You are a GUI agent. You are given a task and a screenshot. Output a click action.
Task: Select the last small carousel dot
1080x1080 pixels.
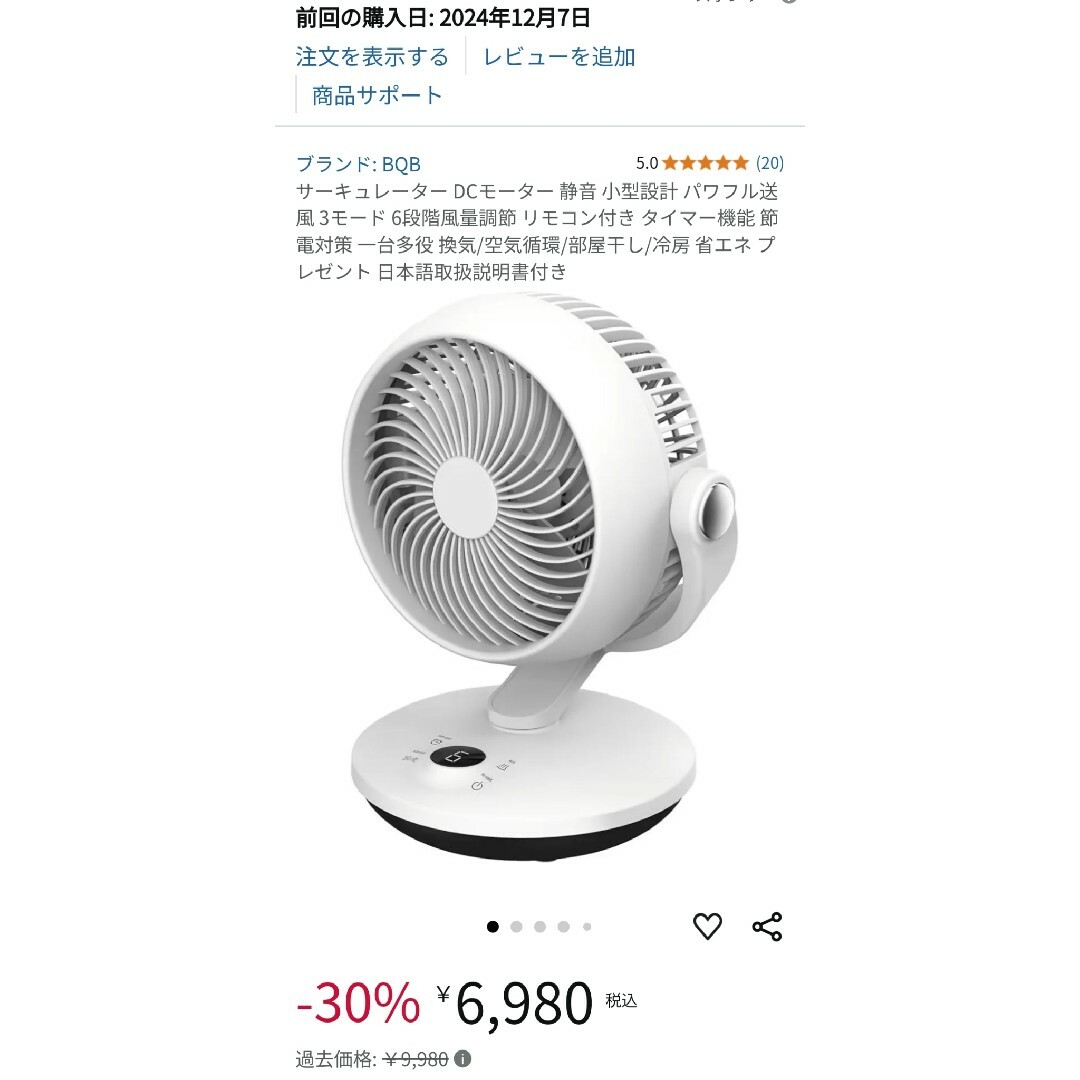[x=587, y=926]
